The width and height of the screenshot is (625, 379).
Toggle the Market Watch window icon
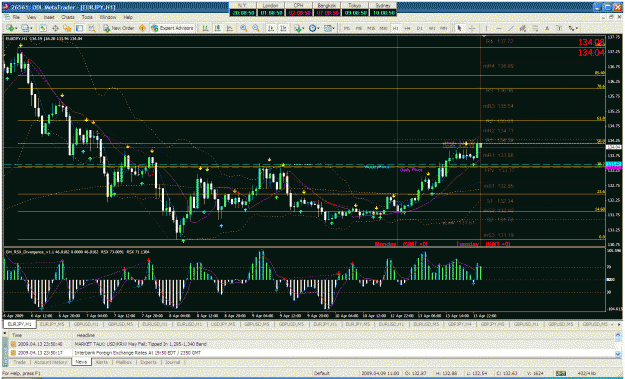pos(43,28)
